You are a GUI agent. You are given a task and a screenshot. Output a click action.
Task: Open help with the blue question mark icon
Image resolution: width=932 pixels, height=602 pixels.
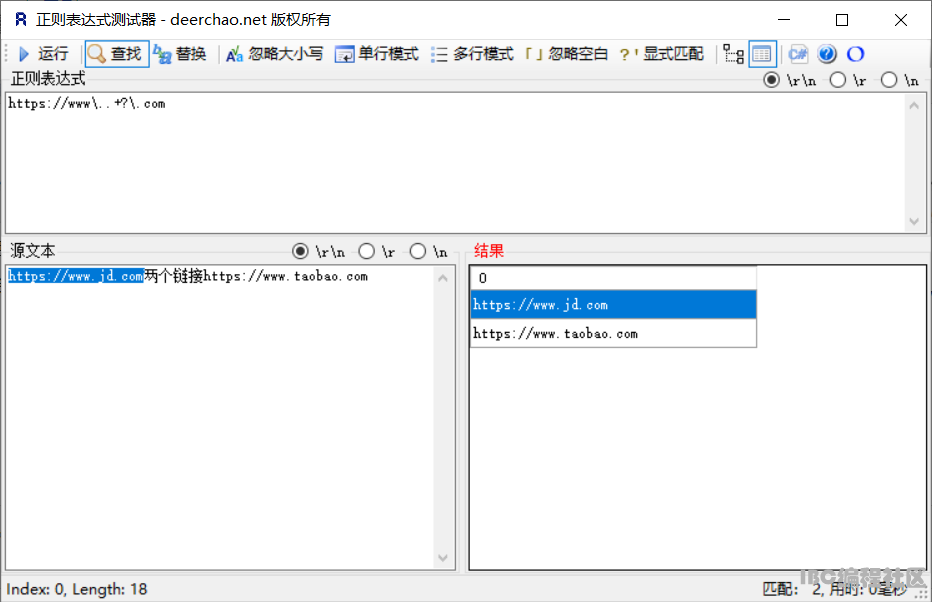[x=827, y=54]
